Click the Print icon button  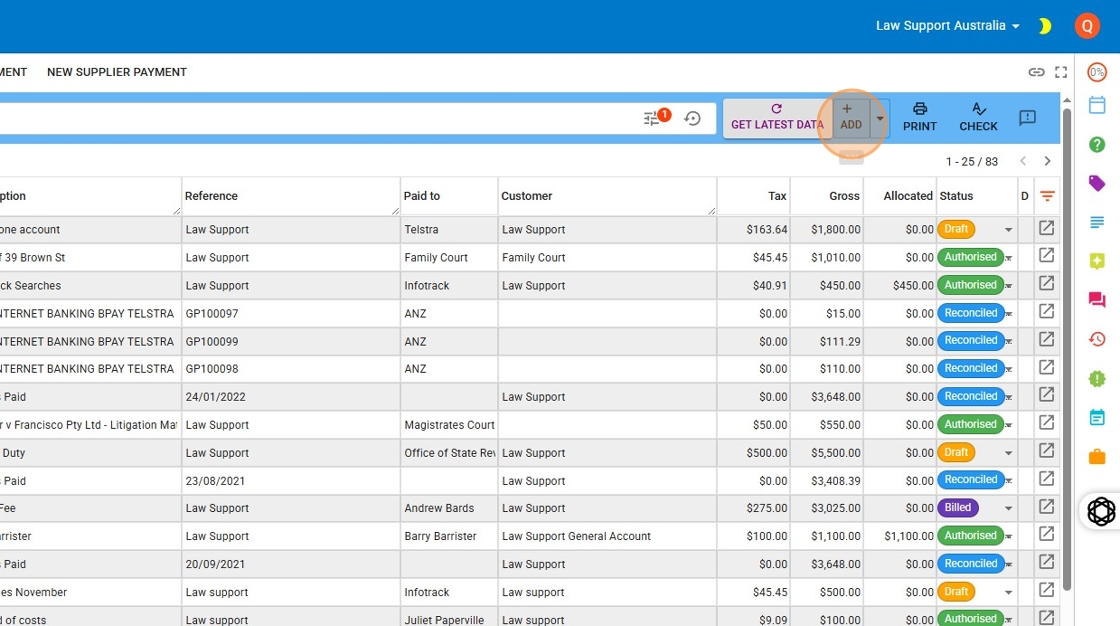(x=919, y=117)
